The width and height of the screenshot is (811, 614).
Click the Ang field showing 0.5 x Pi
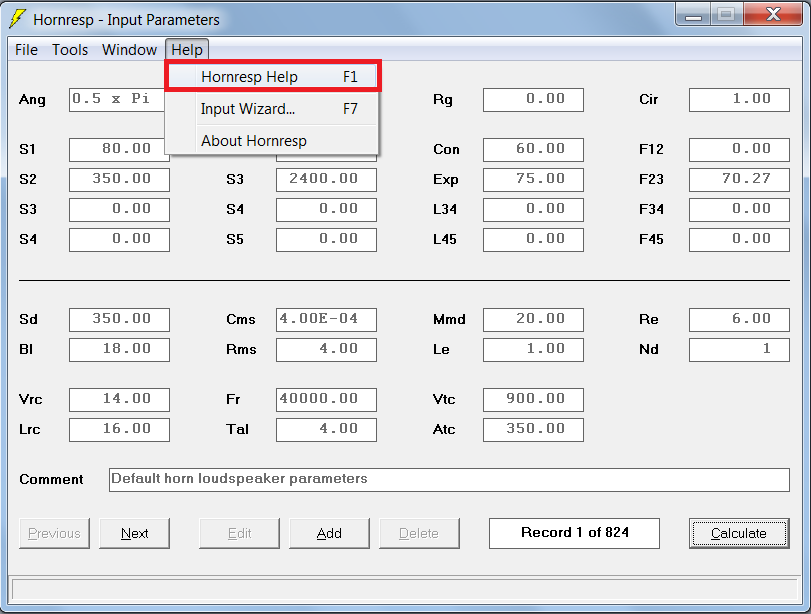117,100
